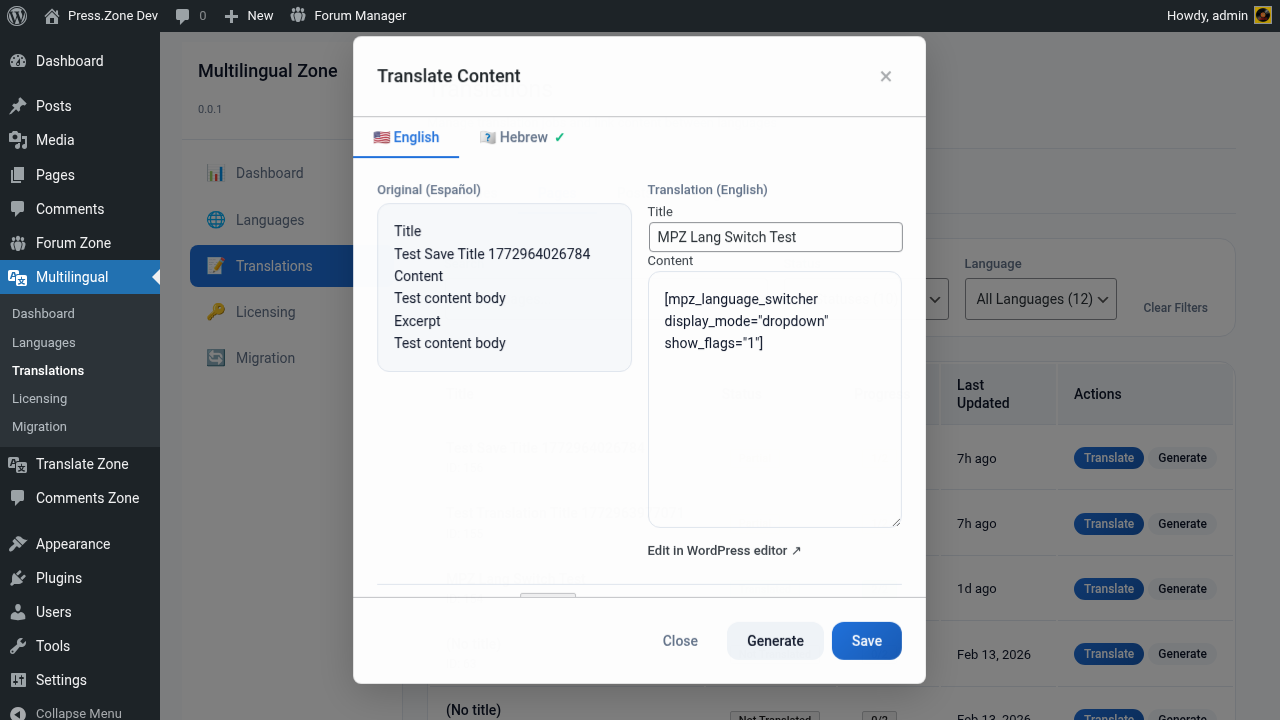Click into the translation Title field
This screenshot has width=1280, height=720.
[775, 237]
